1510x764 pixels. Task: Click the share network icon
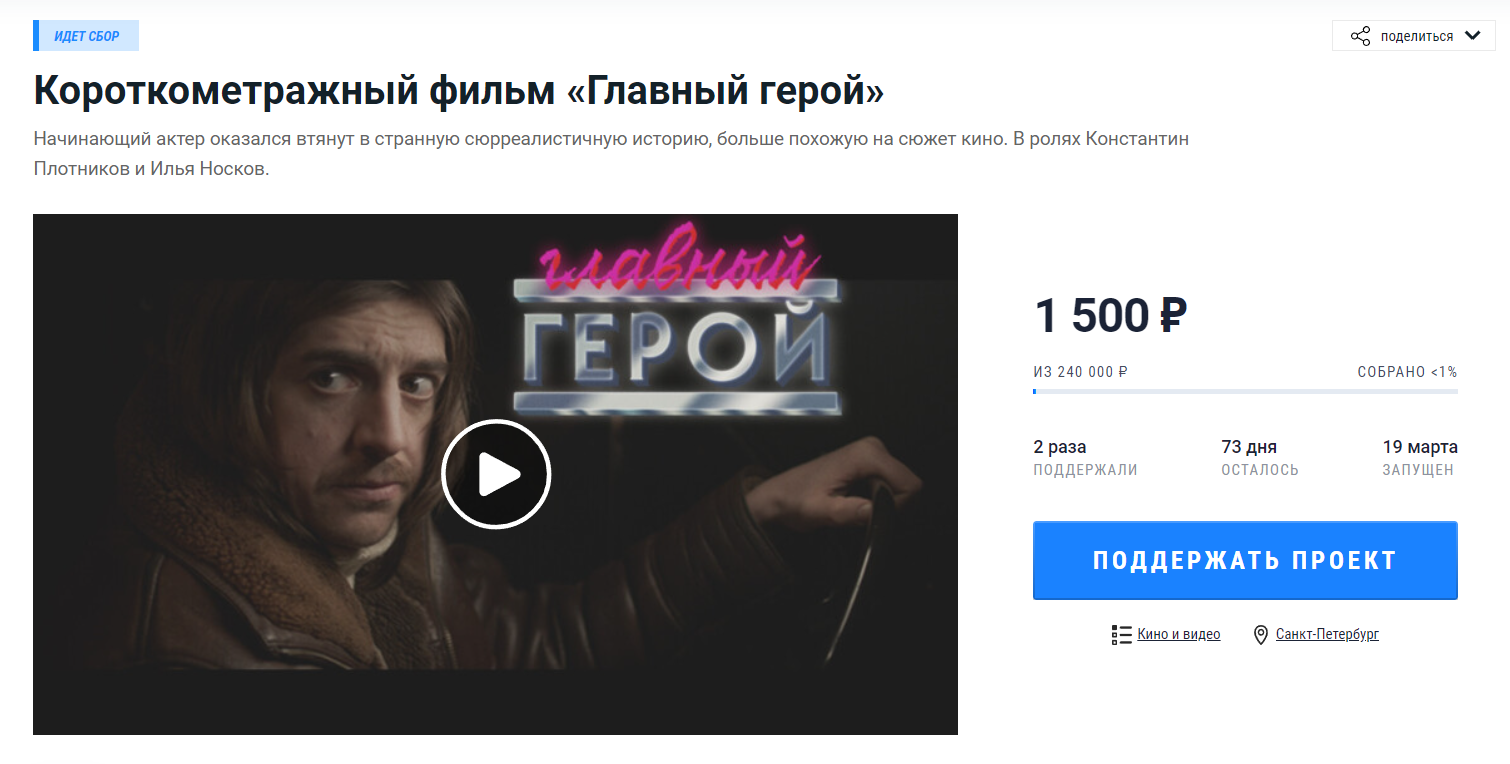tap(1360, 36)
